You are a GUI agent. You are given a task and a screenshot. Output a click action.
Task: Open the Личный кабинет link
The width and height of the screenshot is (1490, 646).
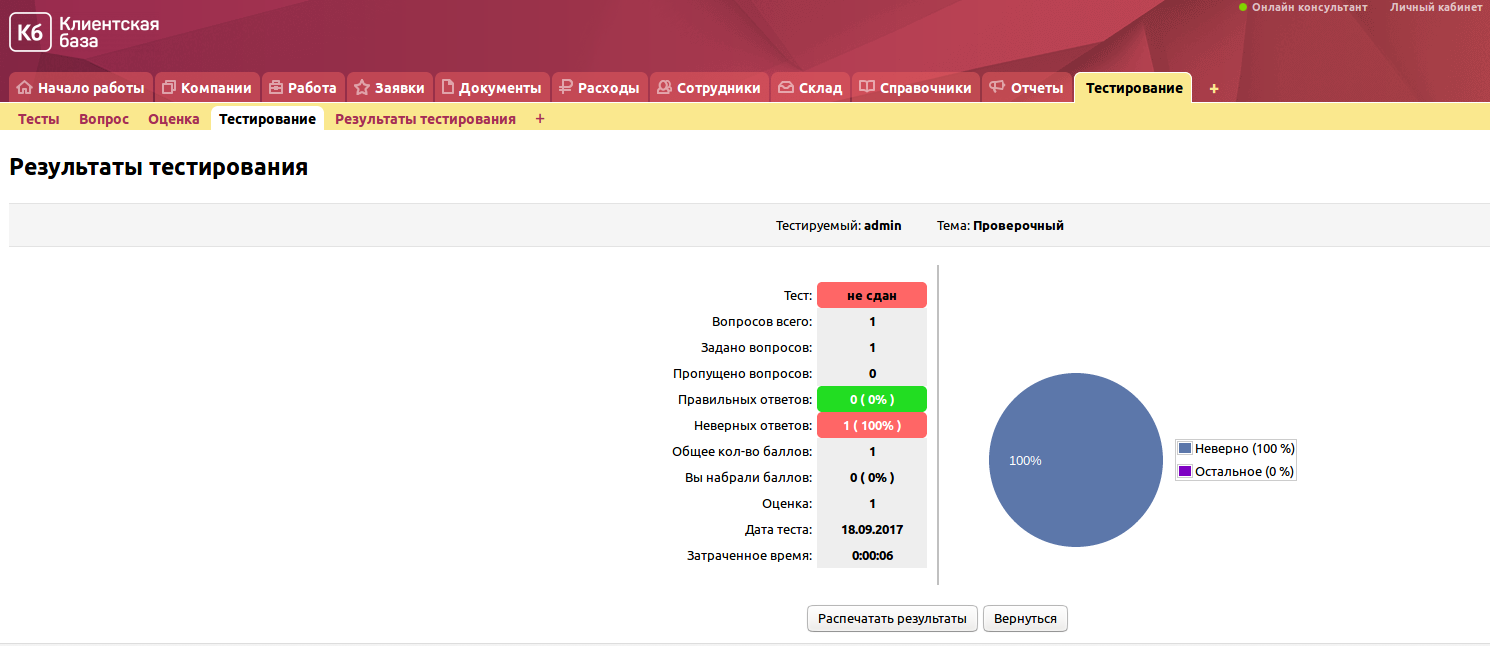(x=1436, y=7)
